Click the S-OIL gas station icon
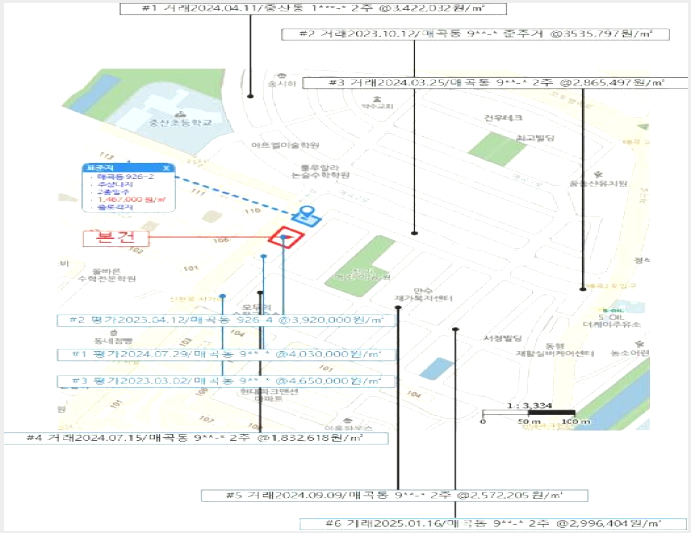Screen dimensions: 691x533 (x=610, y=310)
